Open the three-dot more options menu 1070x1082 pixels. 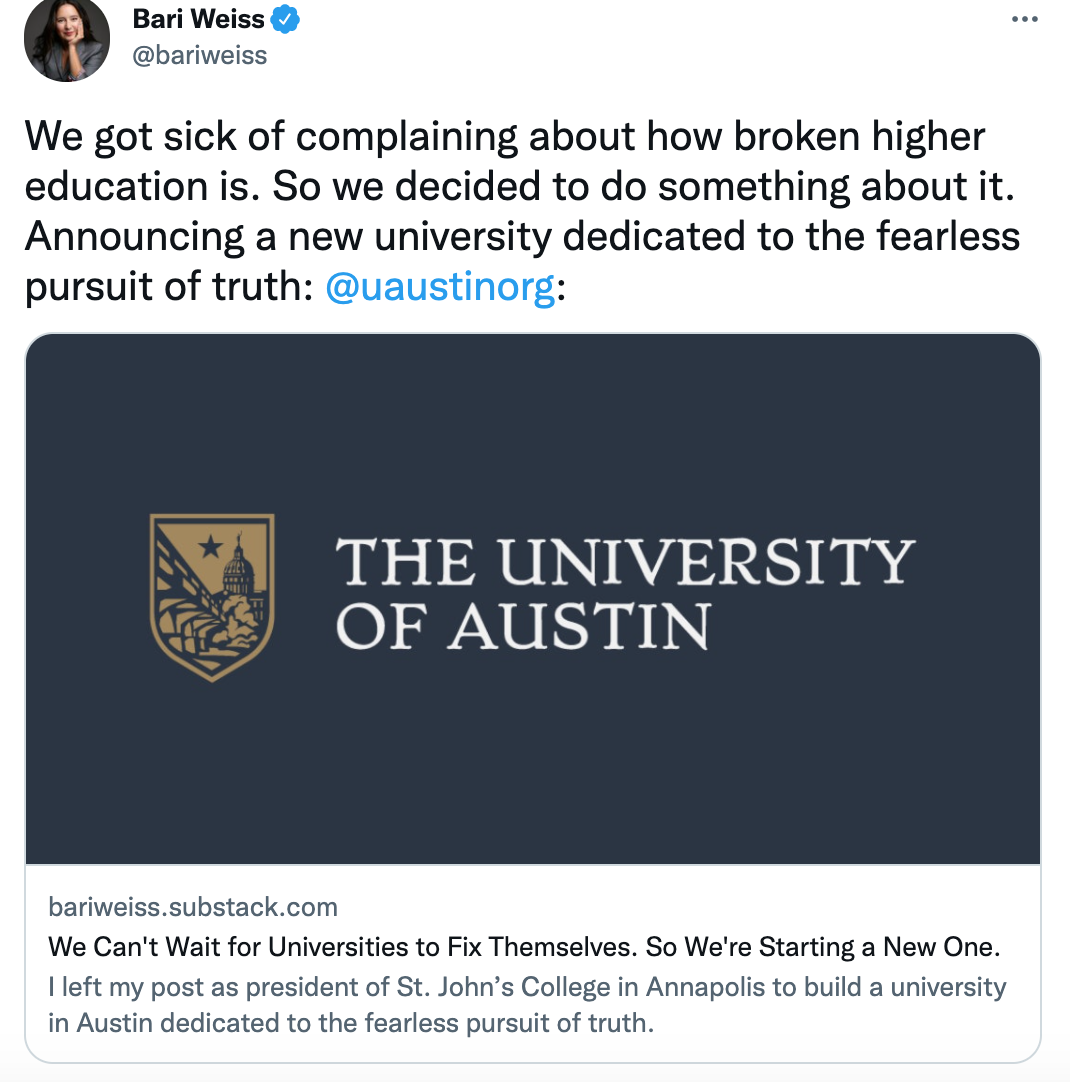pyautogui.click(x=1025, y=18)
